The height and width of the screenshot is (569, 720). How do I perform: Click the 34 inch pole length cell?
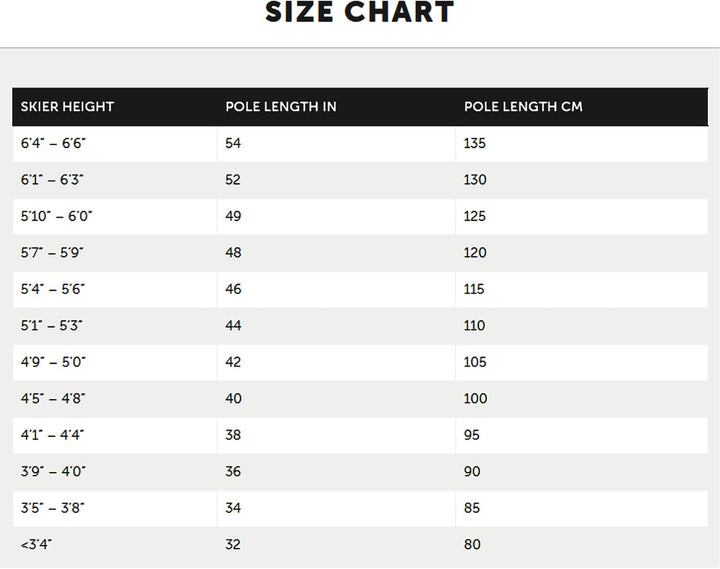coord(233,508)
